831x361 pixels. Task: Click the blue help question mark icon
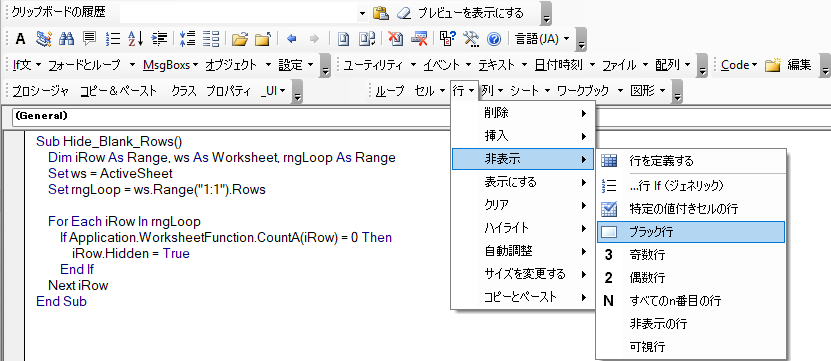coord(494,38)
